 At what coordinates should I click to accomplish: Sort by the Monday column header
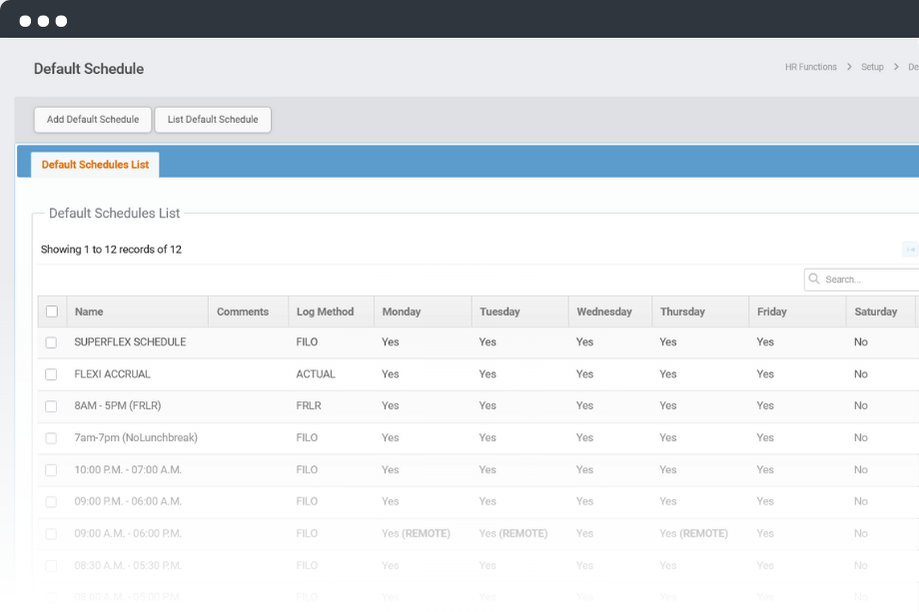401,312
